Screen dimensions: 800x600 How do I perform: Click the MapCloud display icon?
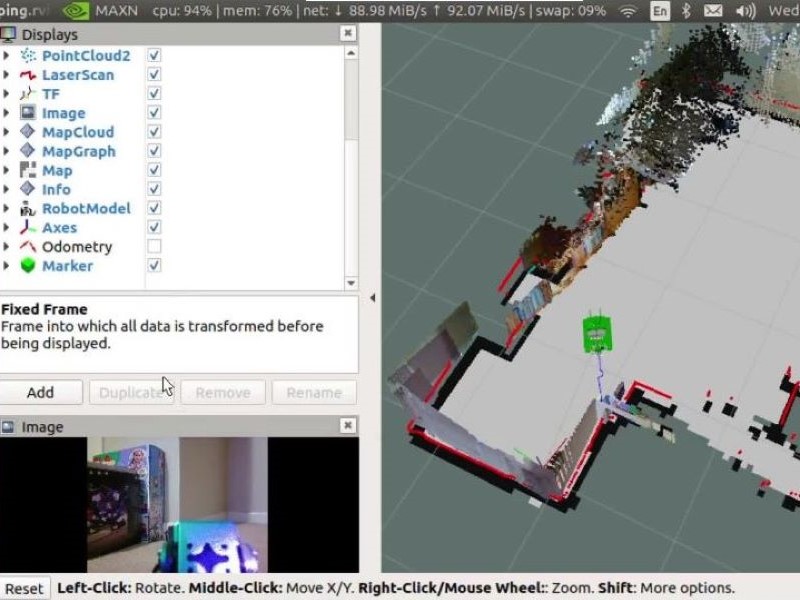click(28, 132)
